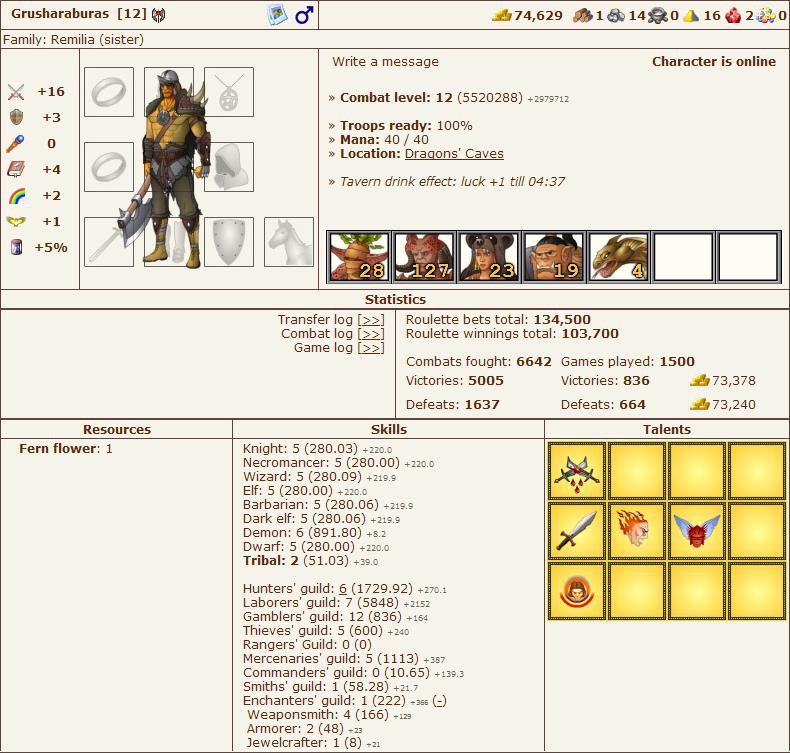Click the Thieves' guild: 5 entry
This screenshot has height=753, width=790.
[325, 631]
